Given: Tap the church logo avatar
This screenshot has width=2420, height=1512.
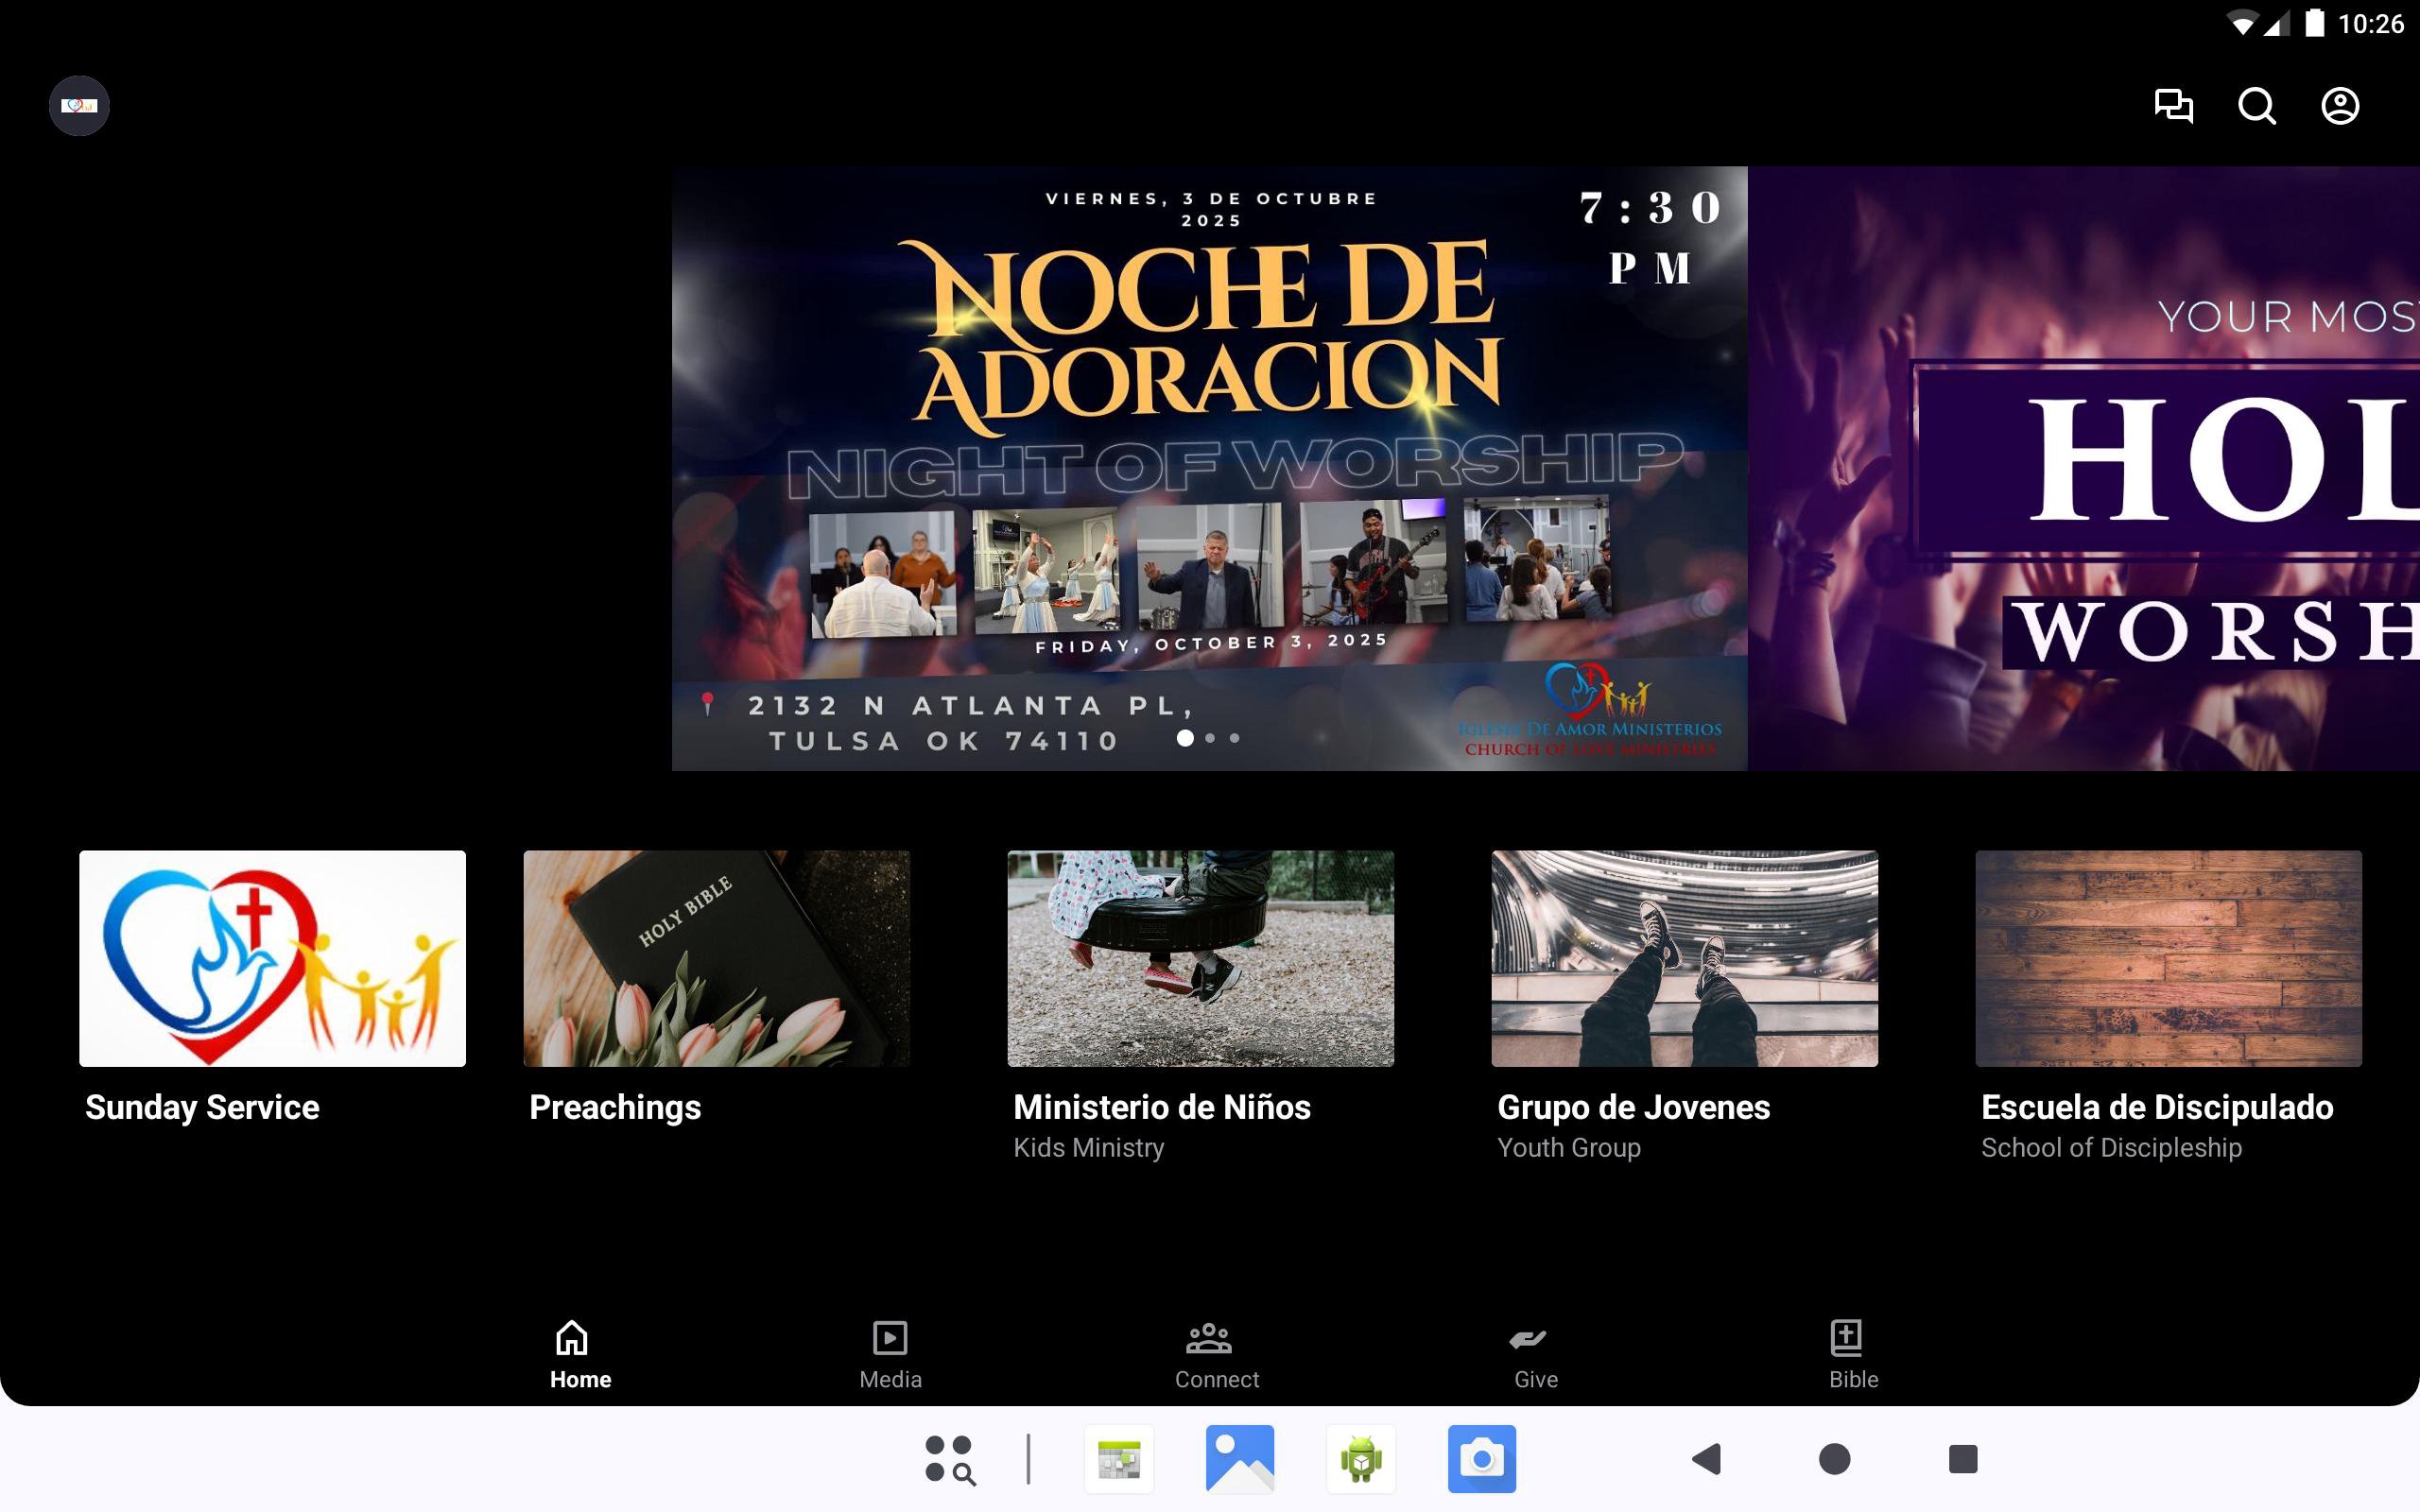Looking at the screenshot, I should click(79, 106).
